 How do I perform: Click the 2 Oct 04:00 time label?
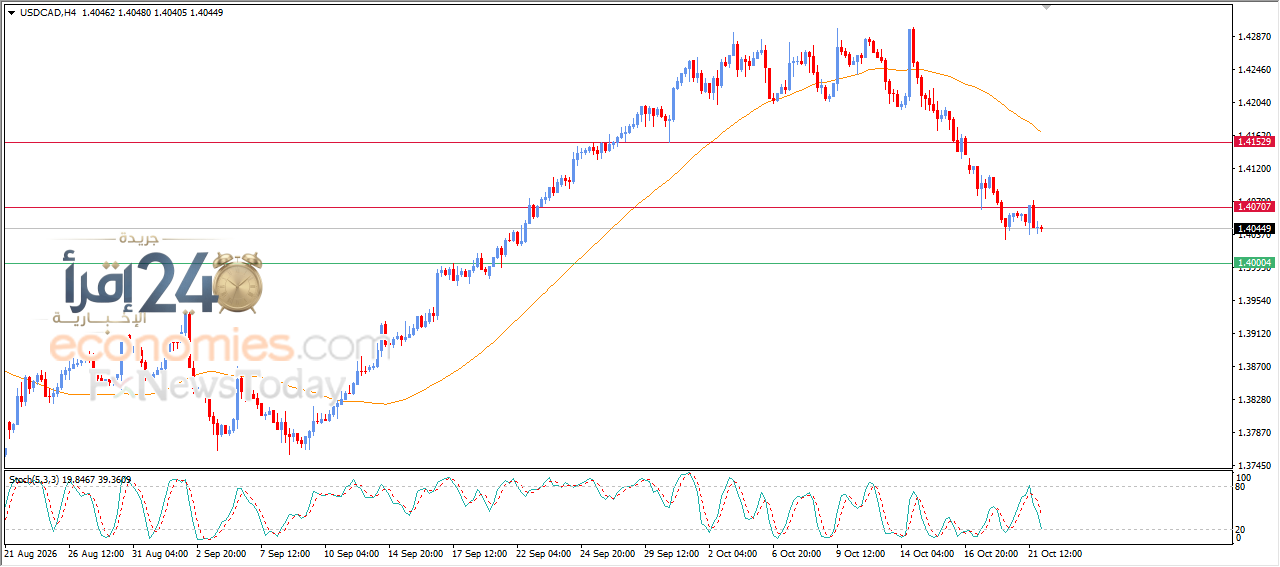point(734,553)
